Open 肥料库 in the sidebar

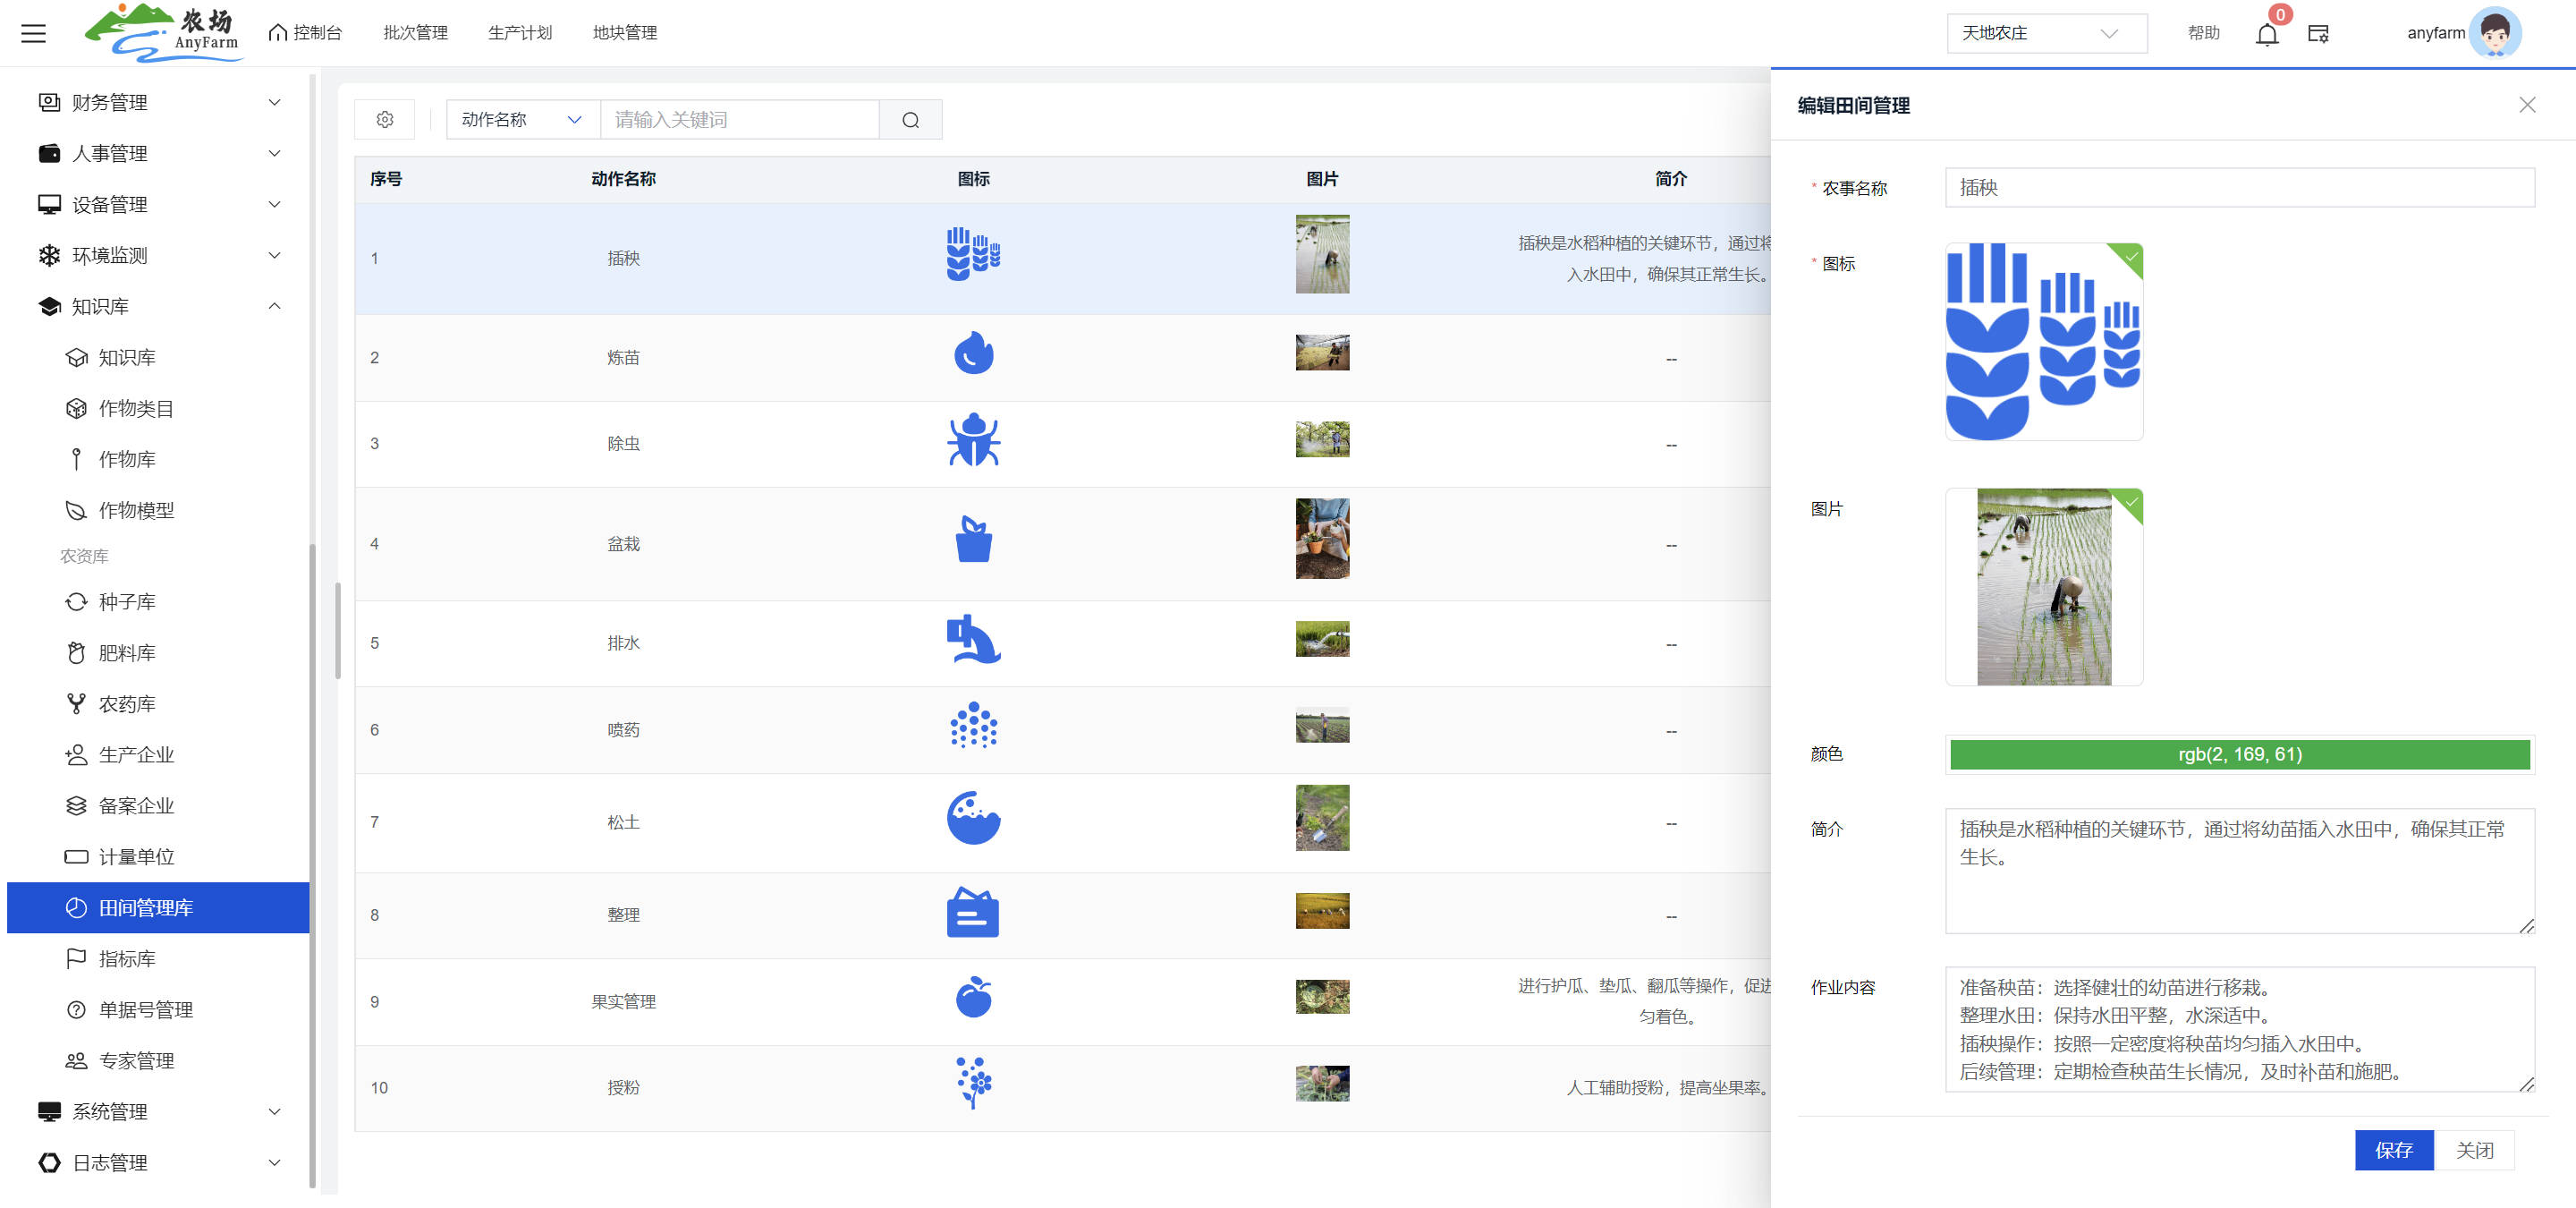point(127,653)
